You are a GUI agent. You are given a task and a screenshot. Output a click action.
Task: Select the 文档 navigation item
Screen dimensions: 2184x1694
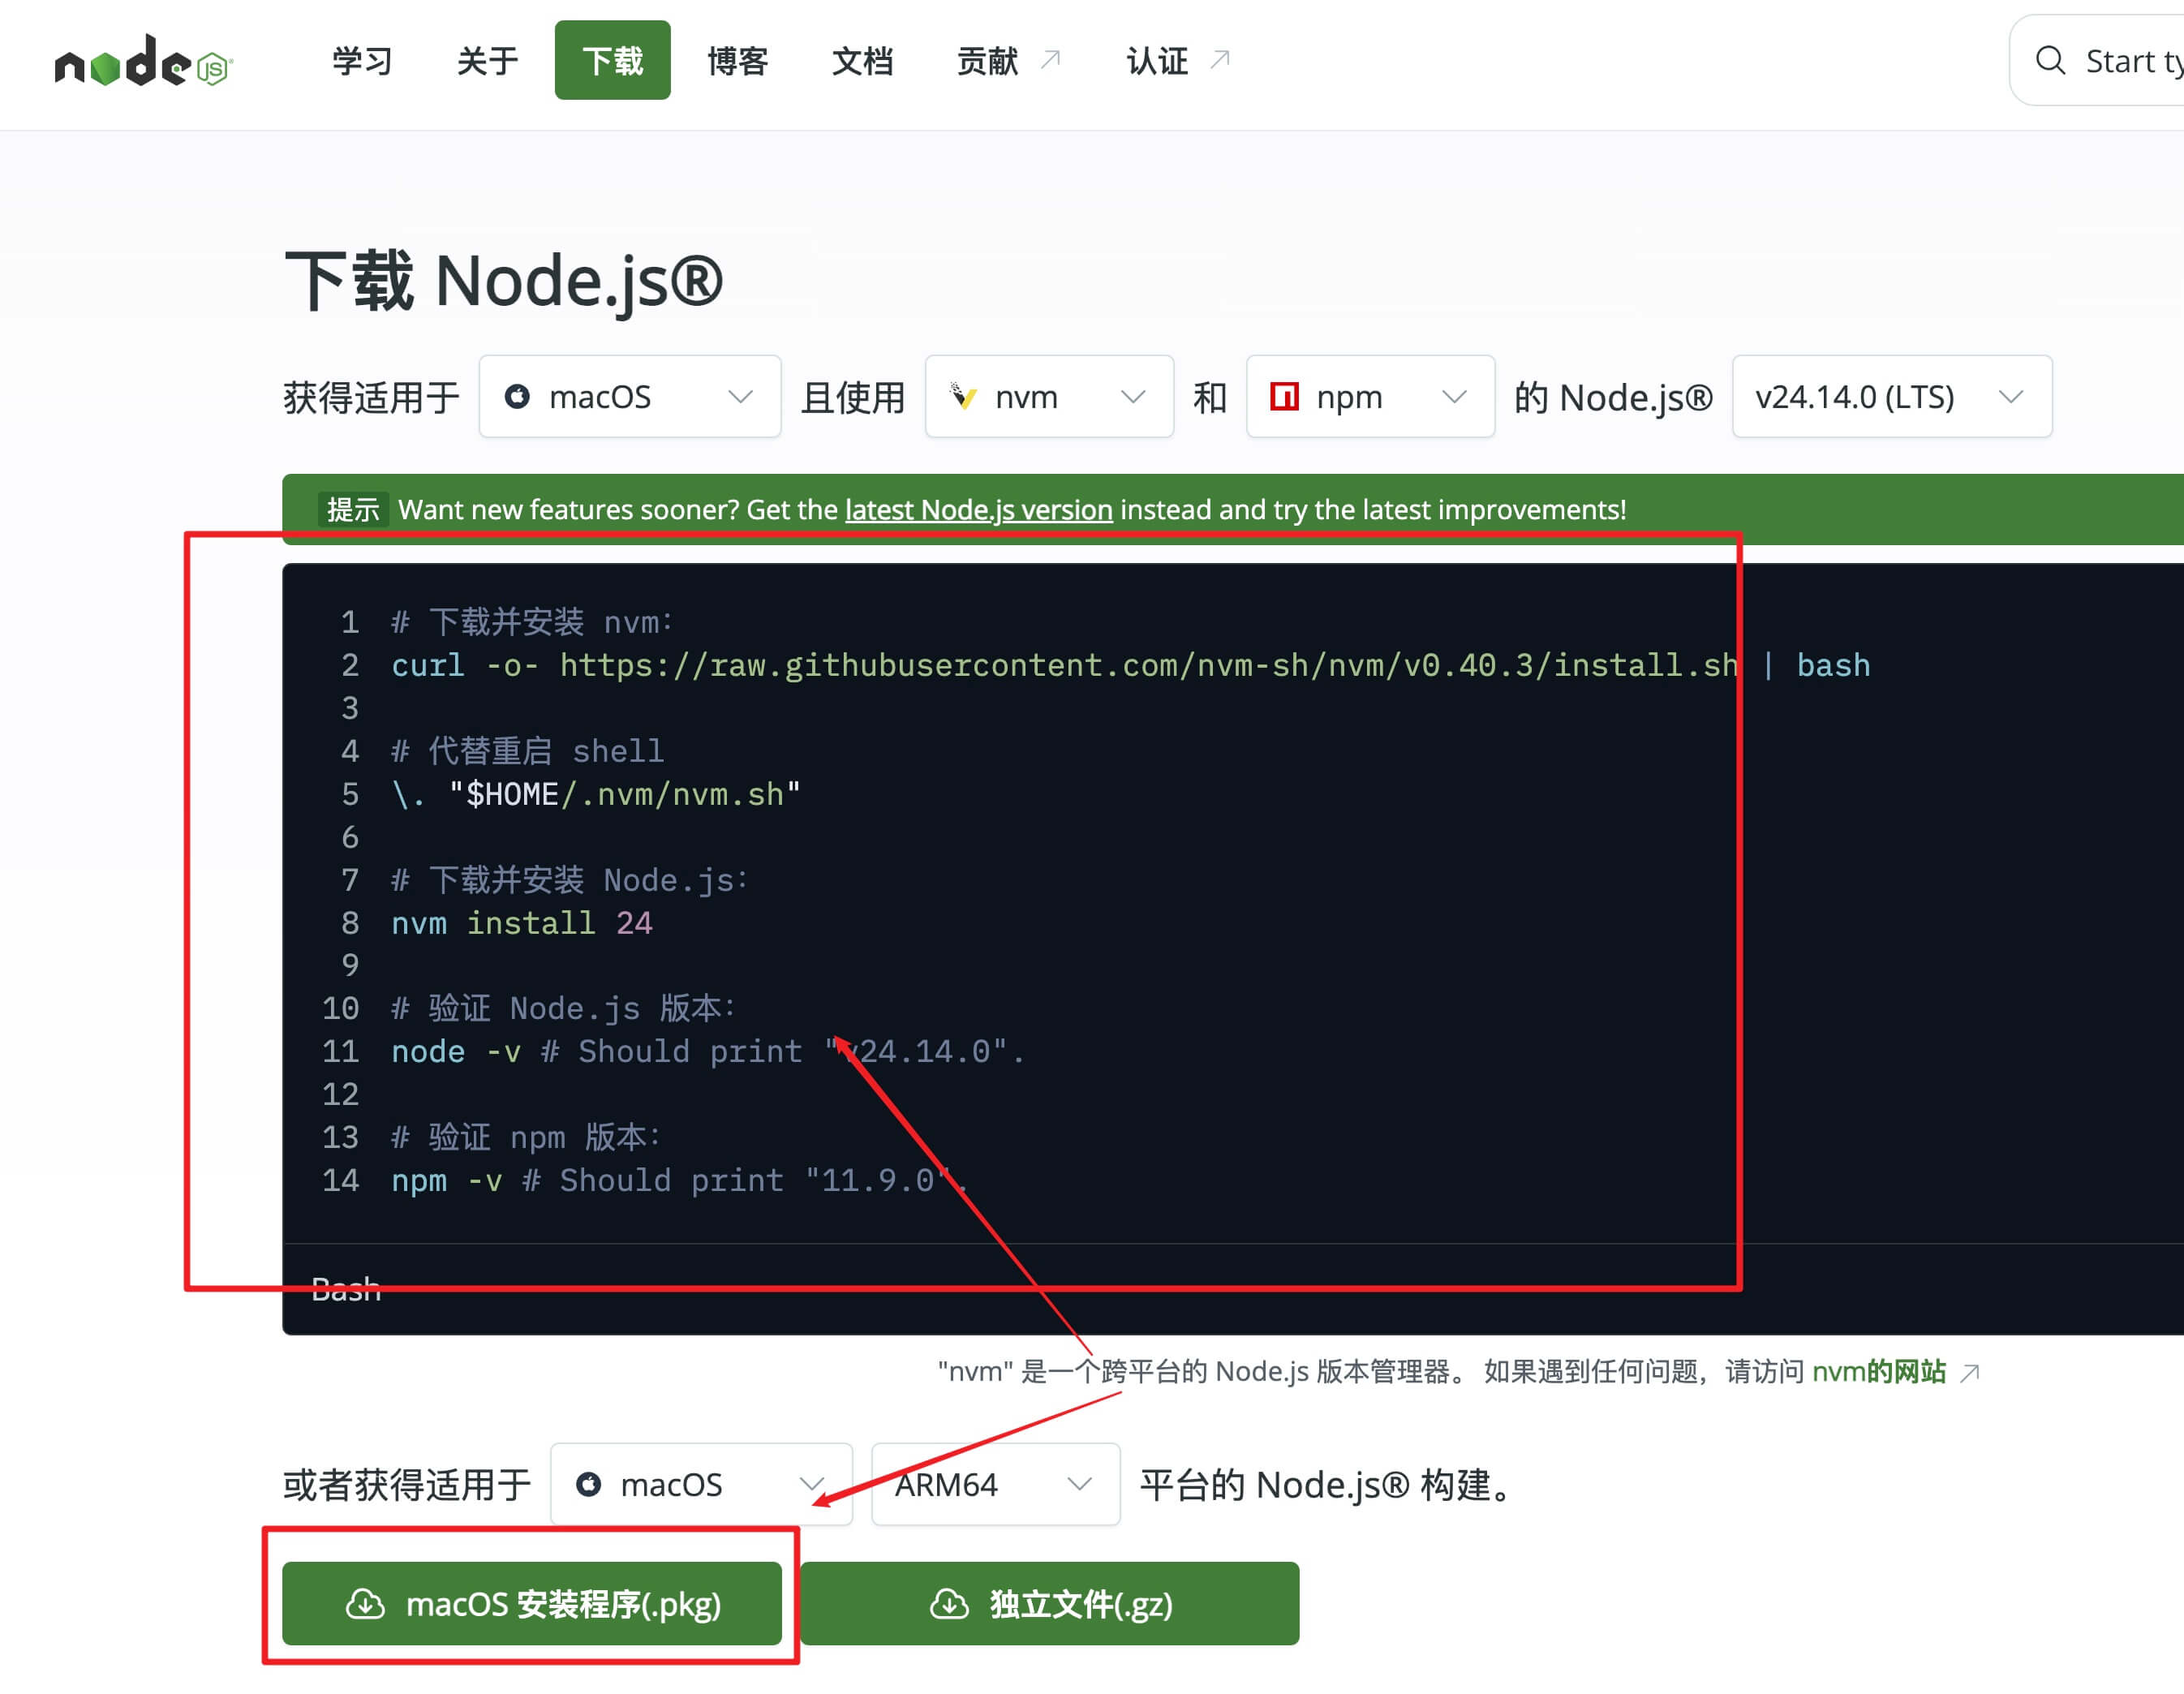[x=862, y=61]
